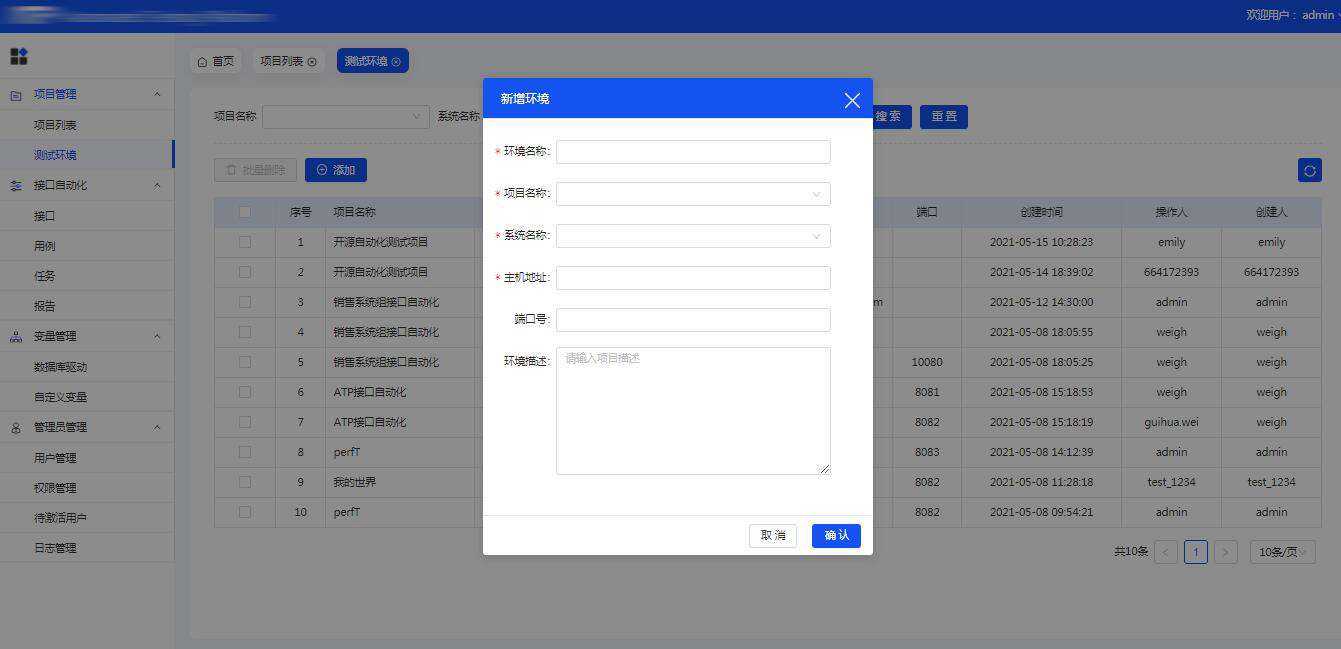Collapse the 项目管理 sidebar group chevron

157,95
